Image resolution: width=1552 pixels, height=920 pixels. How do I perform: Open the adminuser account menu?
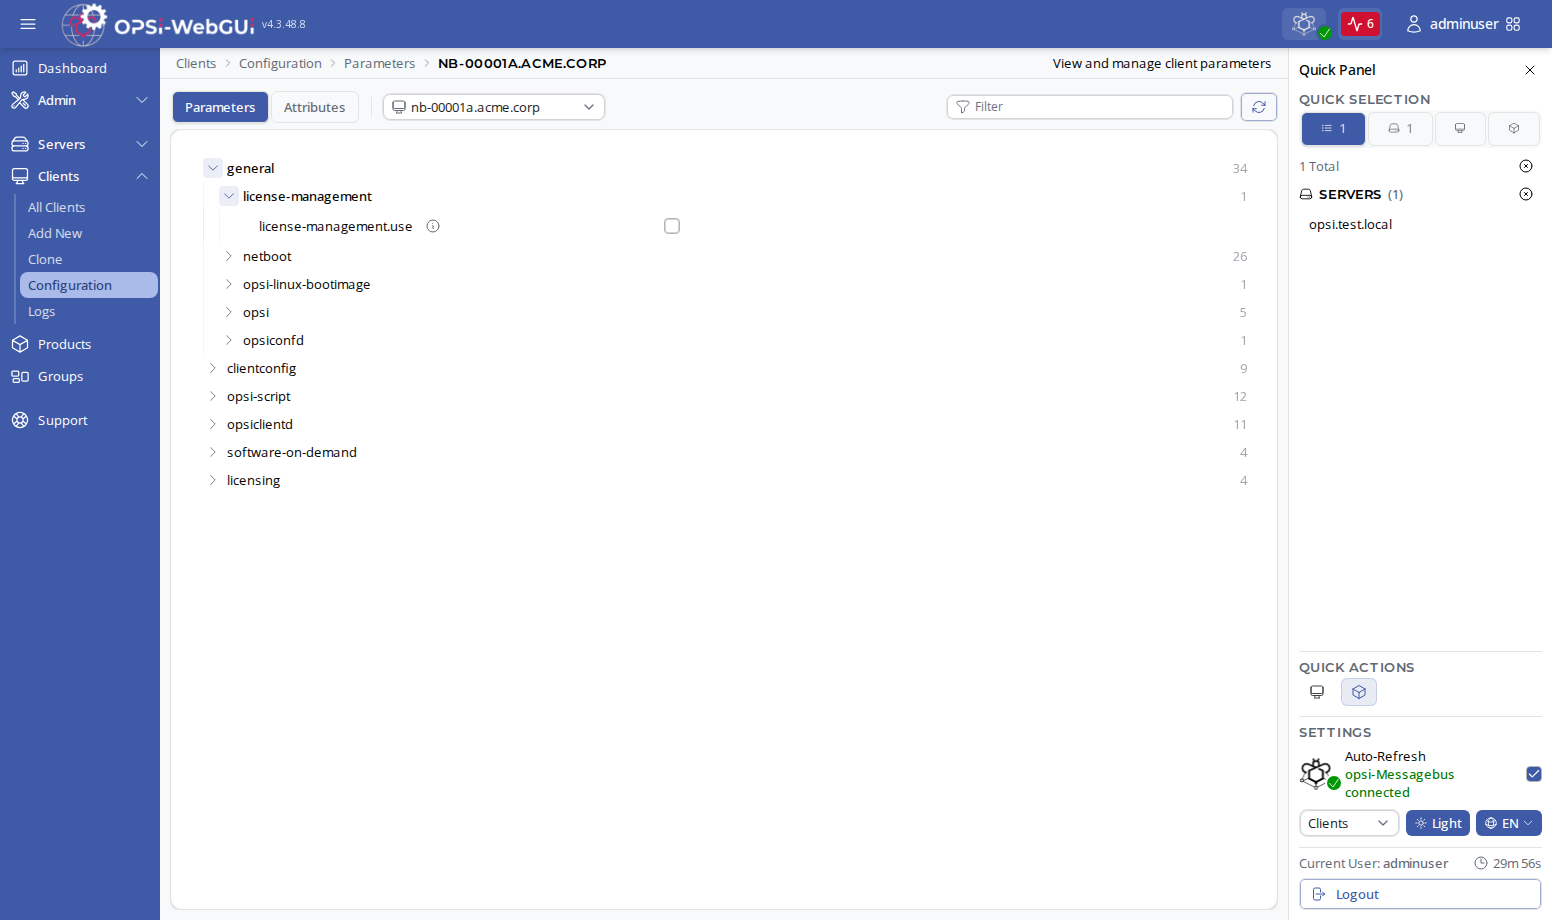coord(1452,24)
